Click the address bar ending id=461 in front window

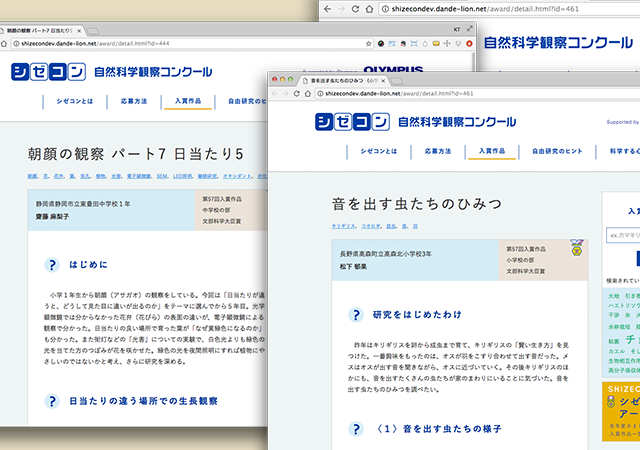478,94
